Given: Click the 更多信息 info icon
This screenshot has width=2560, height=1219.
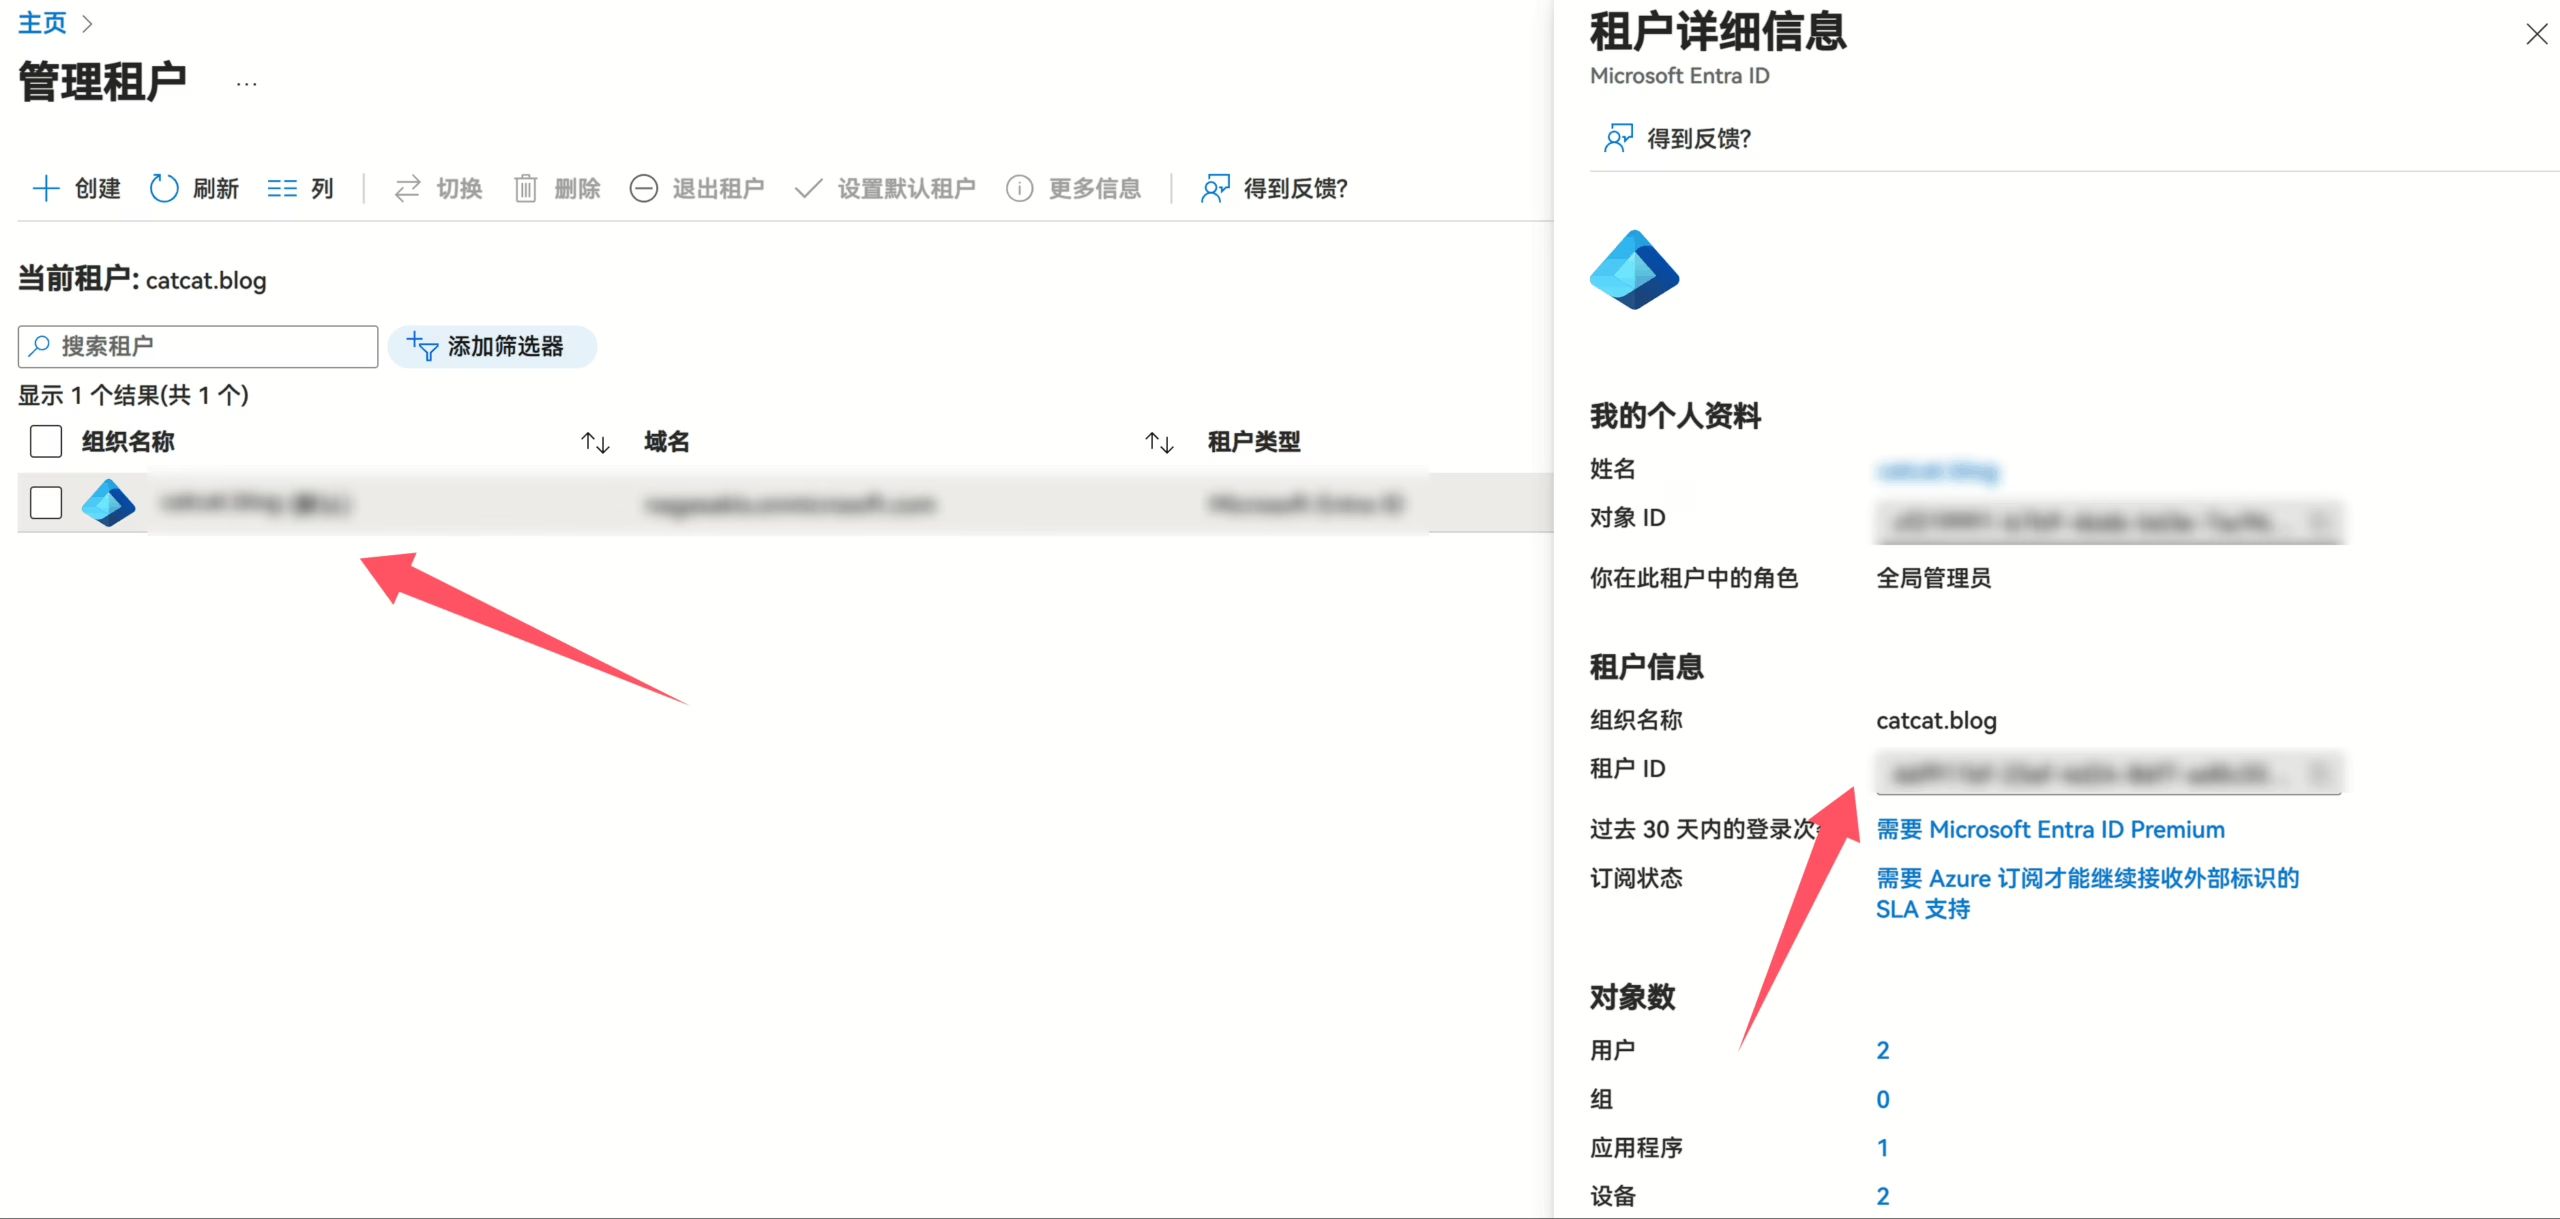Looking at the screenshot, I should [x=1019, y=188].
